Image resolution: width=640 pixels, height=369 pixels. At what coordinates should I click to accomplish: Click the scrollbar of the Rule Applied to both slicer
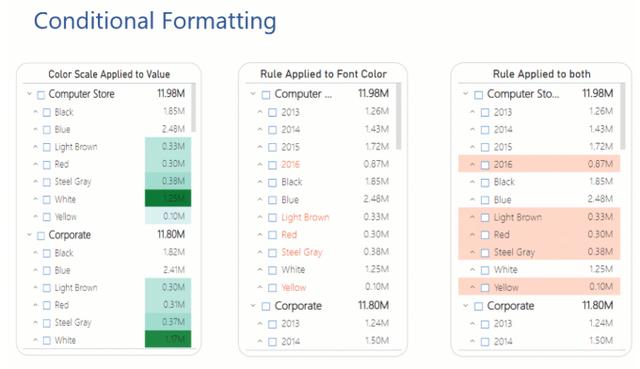(623, 116)
